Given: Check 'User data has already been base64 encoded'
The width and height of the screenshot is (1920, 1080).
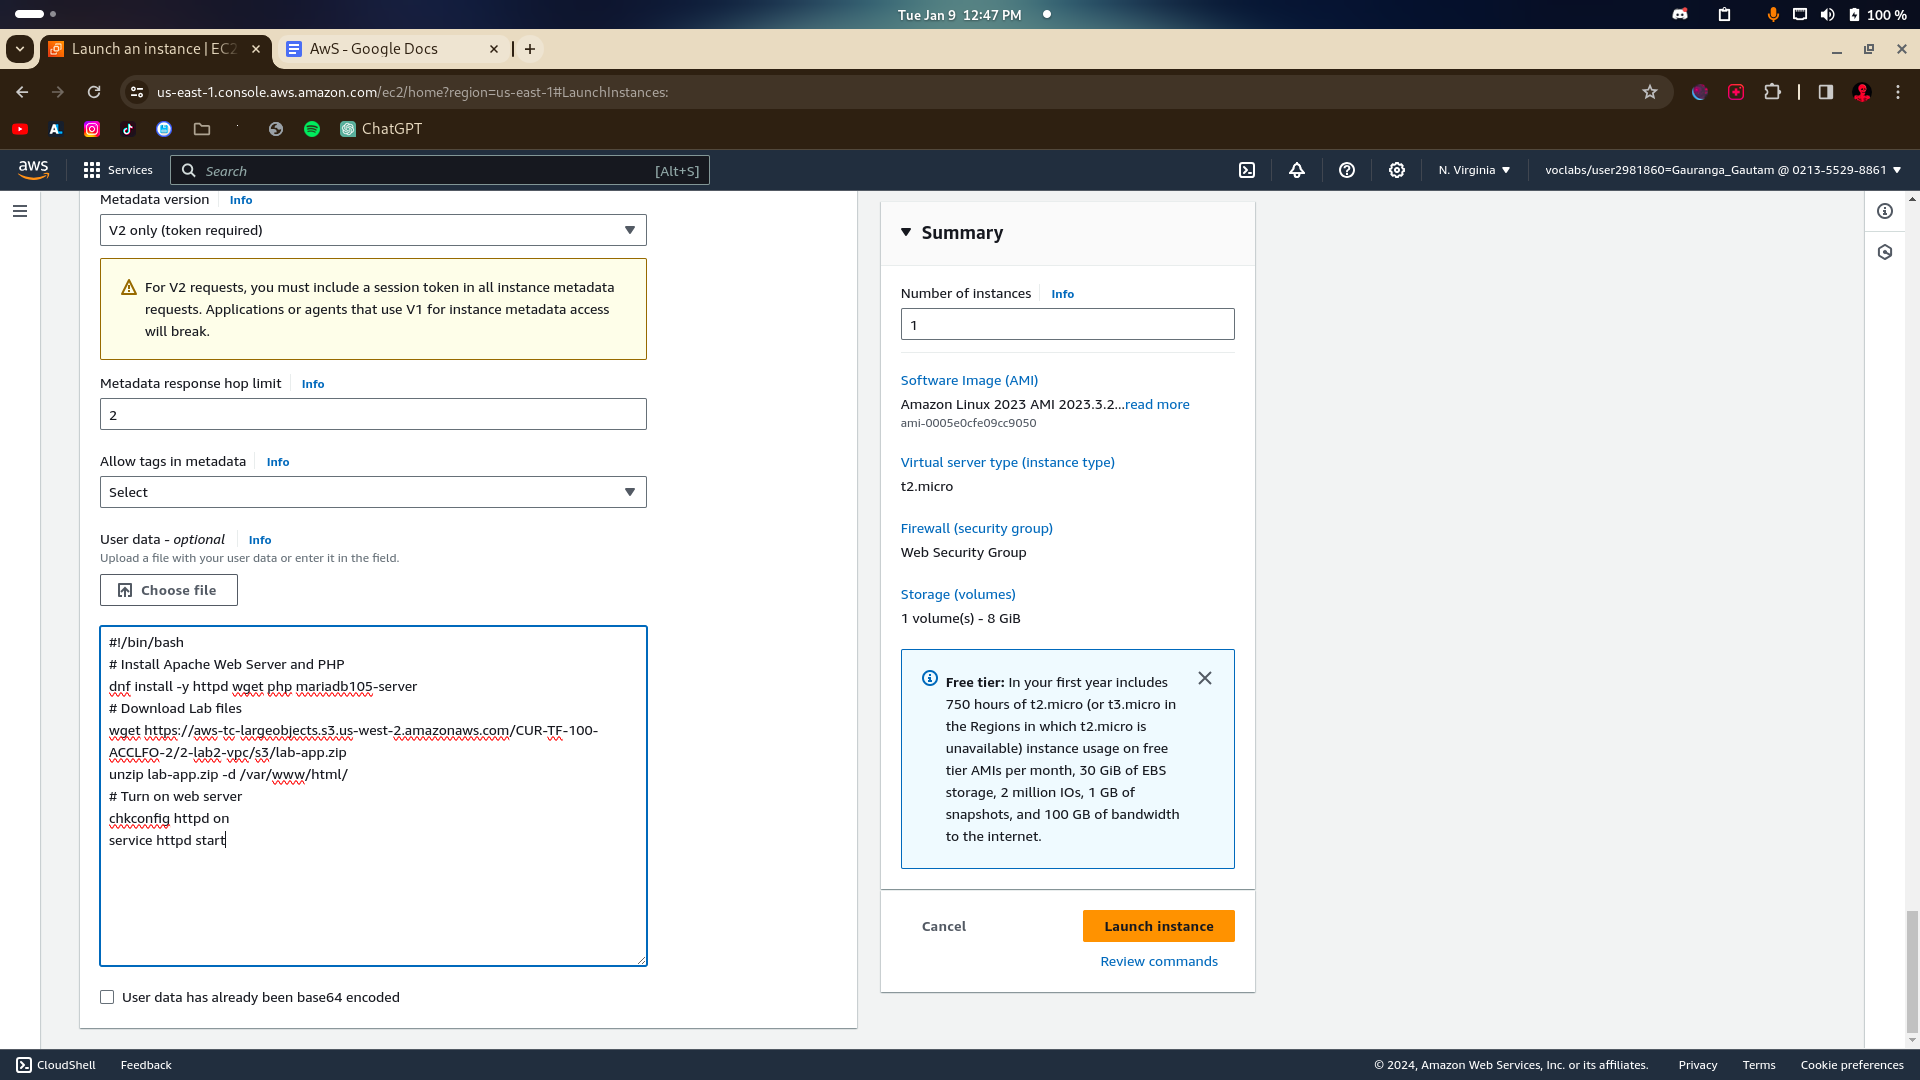Looking at the screenshot, I should coord(107,997).
